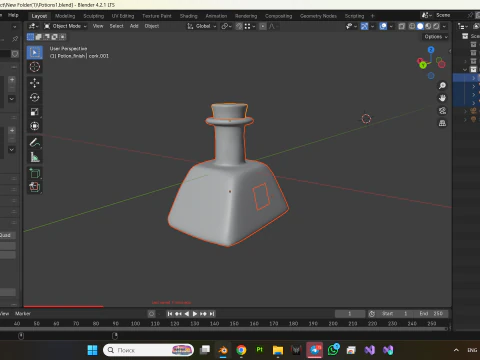Open the snapping options dropdown
This screenshot has width=480, height=360.
click(250, 26)
